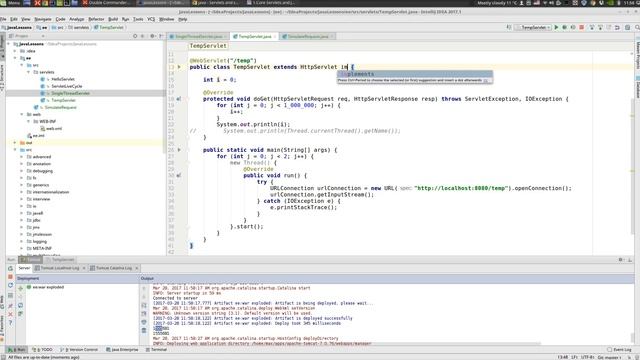Expand the jdbc package node
Screen dimensions: 640x360
(x=22, y=220)
